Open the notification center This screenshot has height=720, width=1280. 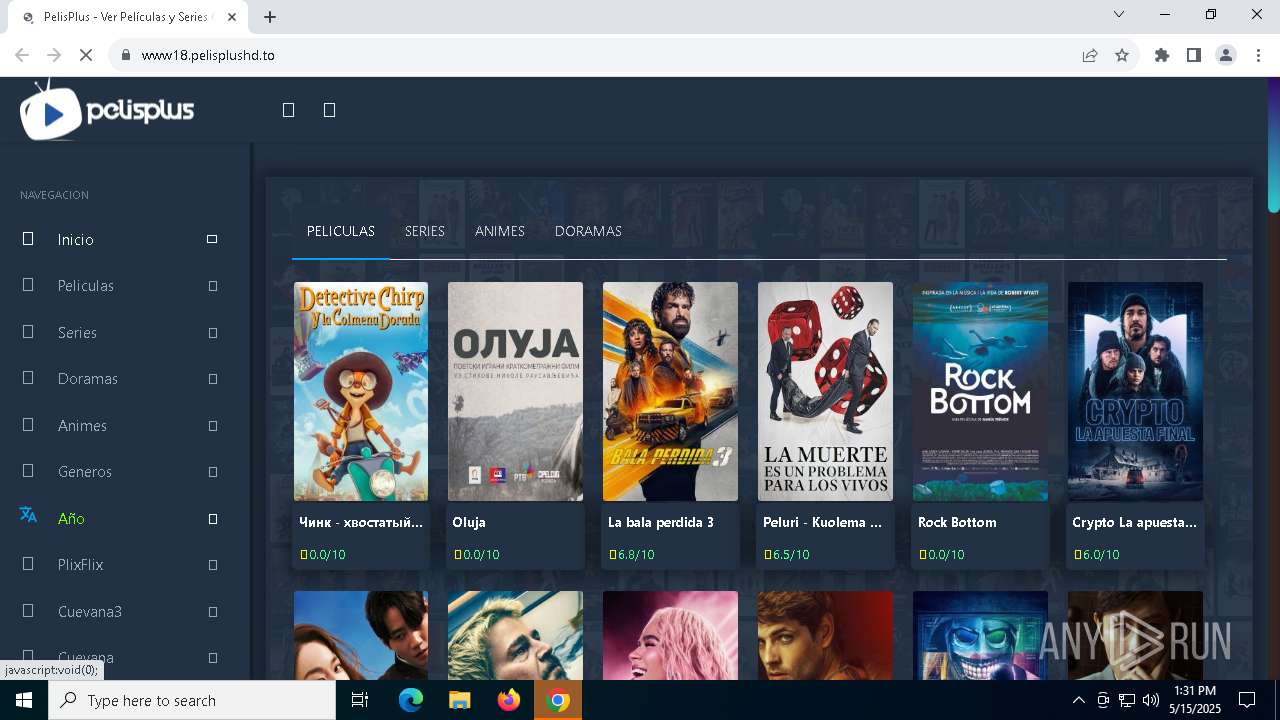tap(1247, 700)
